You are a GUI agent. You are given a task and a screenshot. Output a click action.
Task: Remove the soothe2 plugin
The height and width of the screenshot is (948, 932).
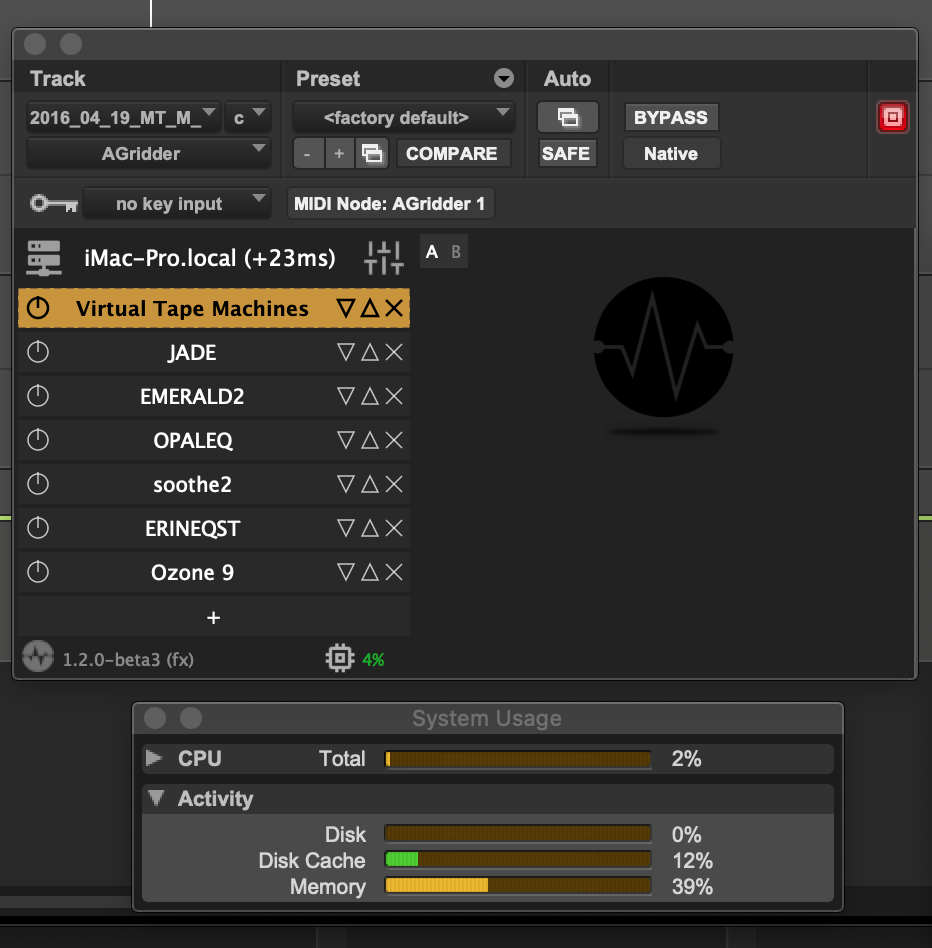tap(394, 484)
